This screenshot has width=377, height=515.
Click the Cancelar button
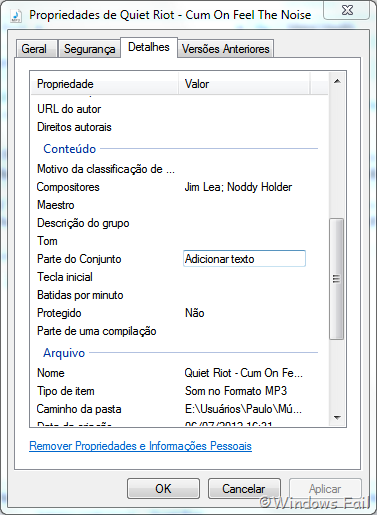pos(244,489)
